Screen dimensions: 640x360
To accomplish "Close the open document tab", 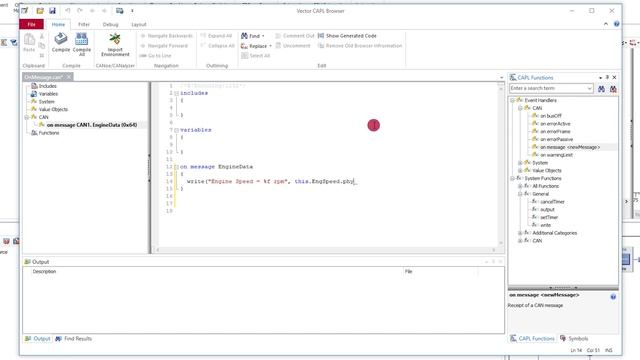I will point(69,77).
